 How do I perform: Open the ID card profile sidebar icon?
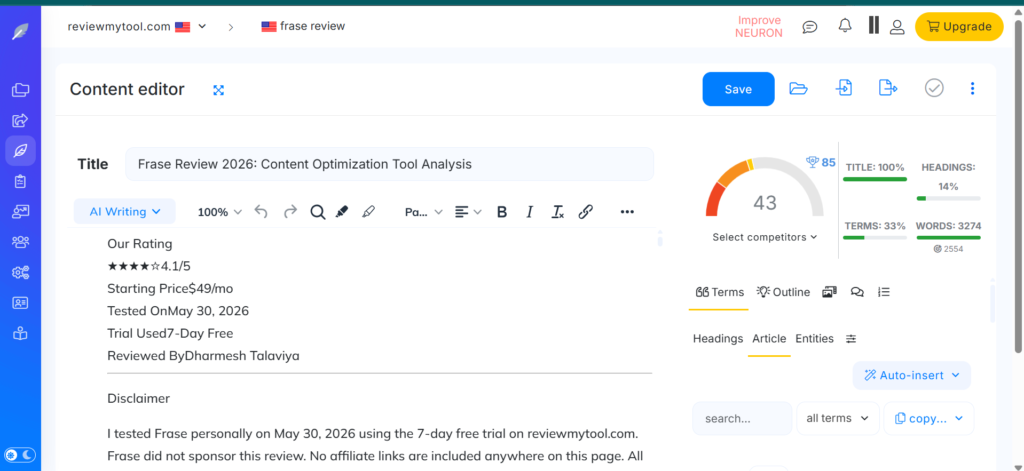point(20,302)
